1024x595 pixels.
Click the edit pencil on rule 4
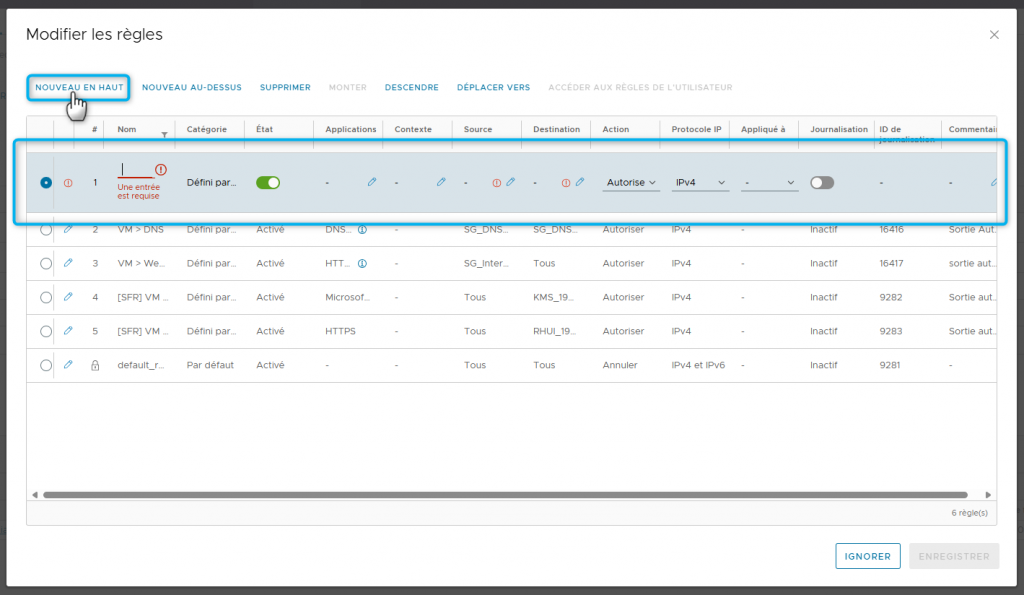coord(68,297)
